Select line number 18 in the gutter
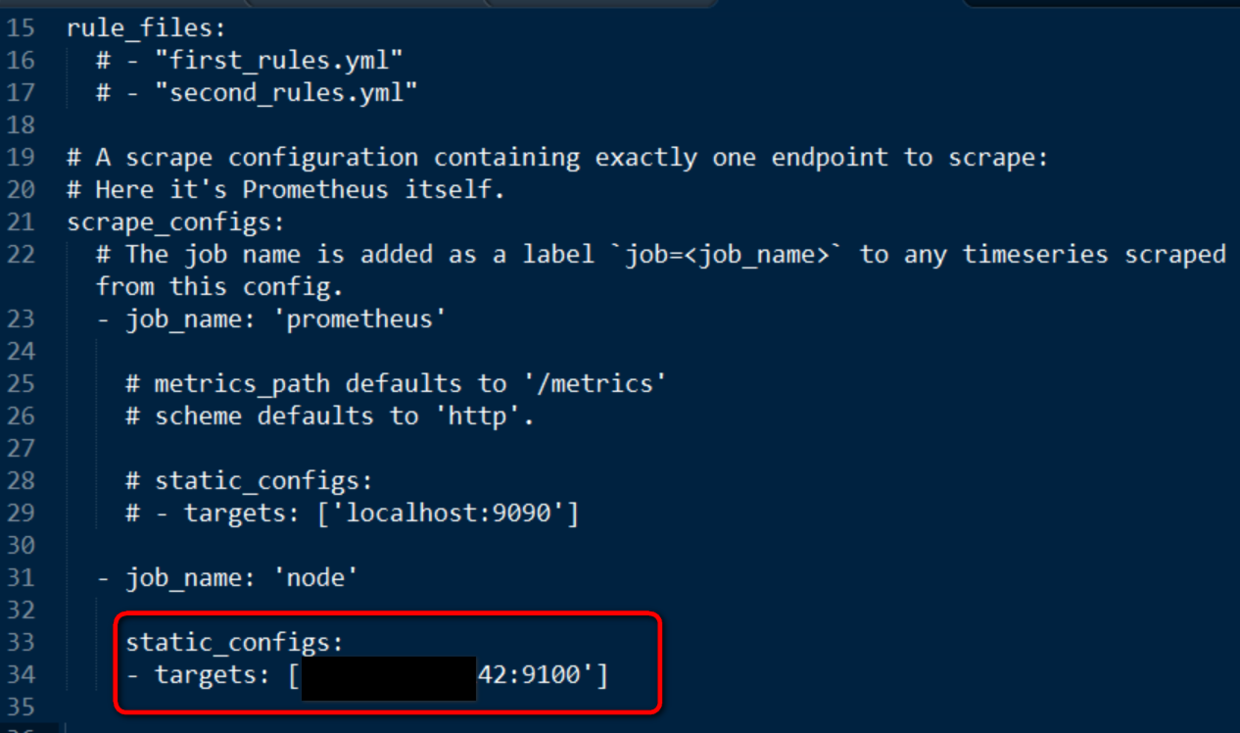Screen dimensions: 1240x733 tap(21, 125)
